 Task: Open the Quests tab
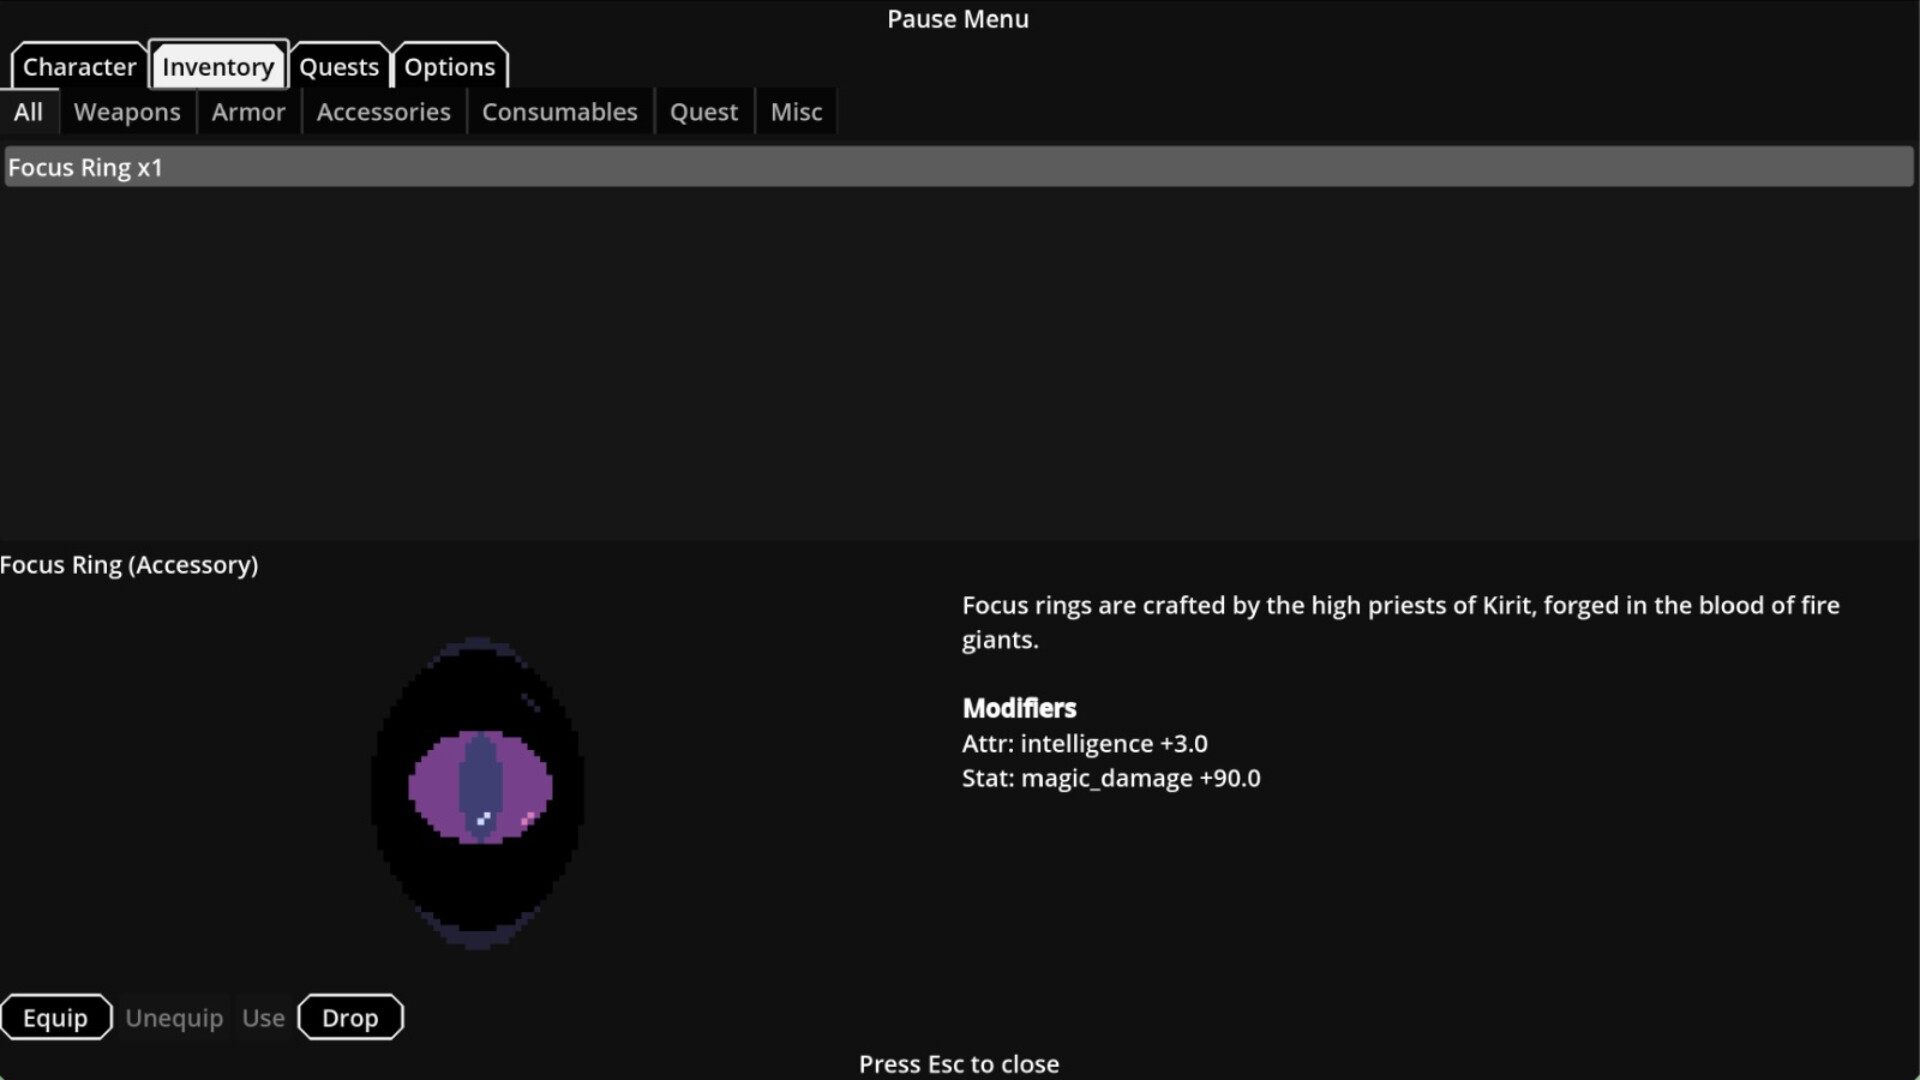coord(339,67)
